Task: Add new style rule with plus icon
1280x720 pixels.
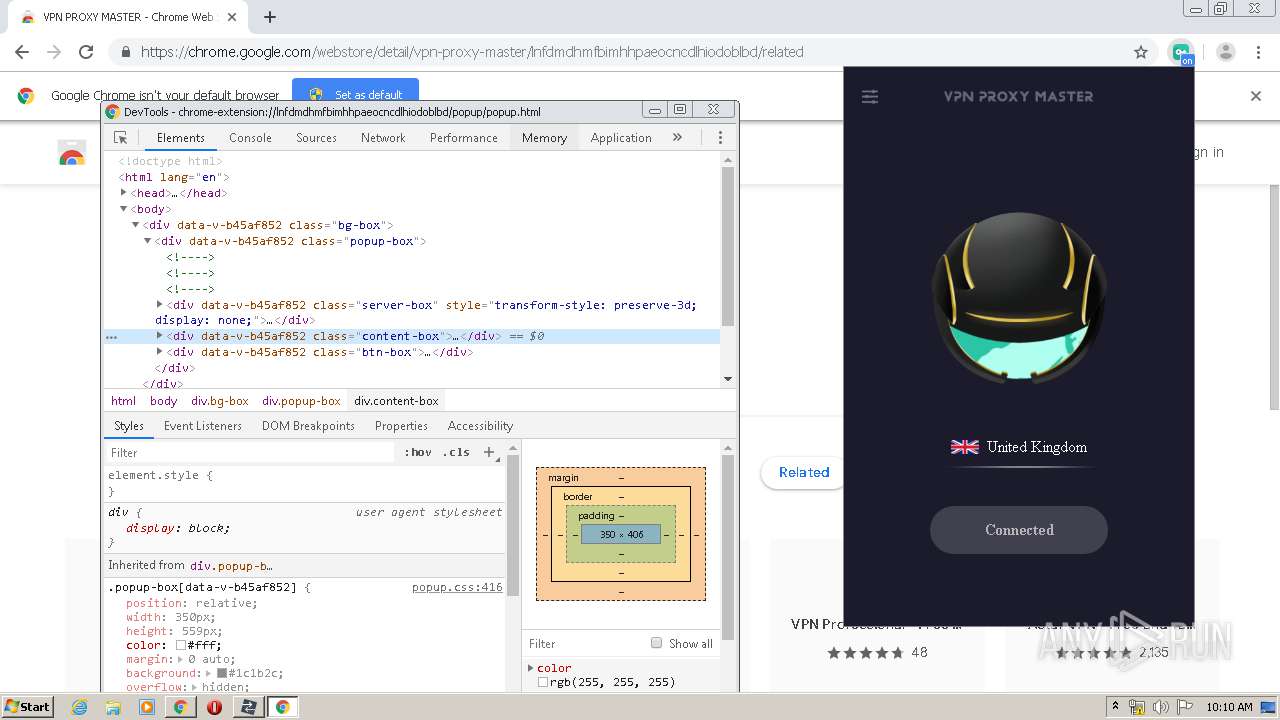Action: (489, 452)
